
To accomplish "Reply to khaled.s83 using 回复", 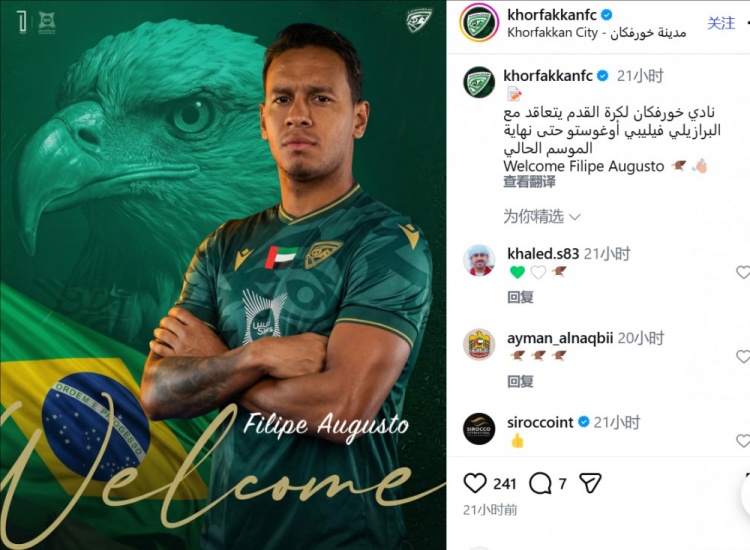I will [x=520, y=297].
